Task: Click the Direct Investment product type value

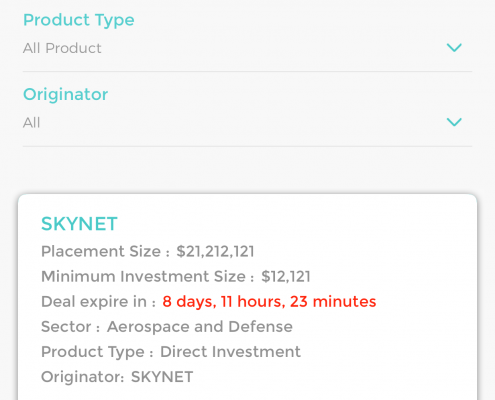Action: (230, 352)
